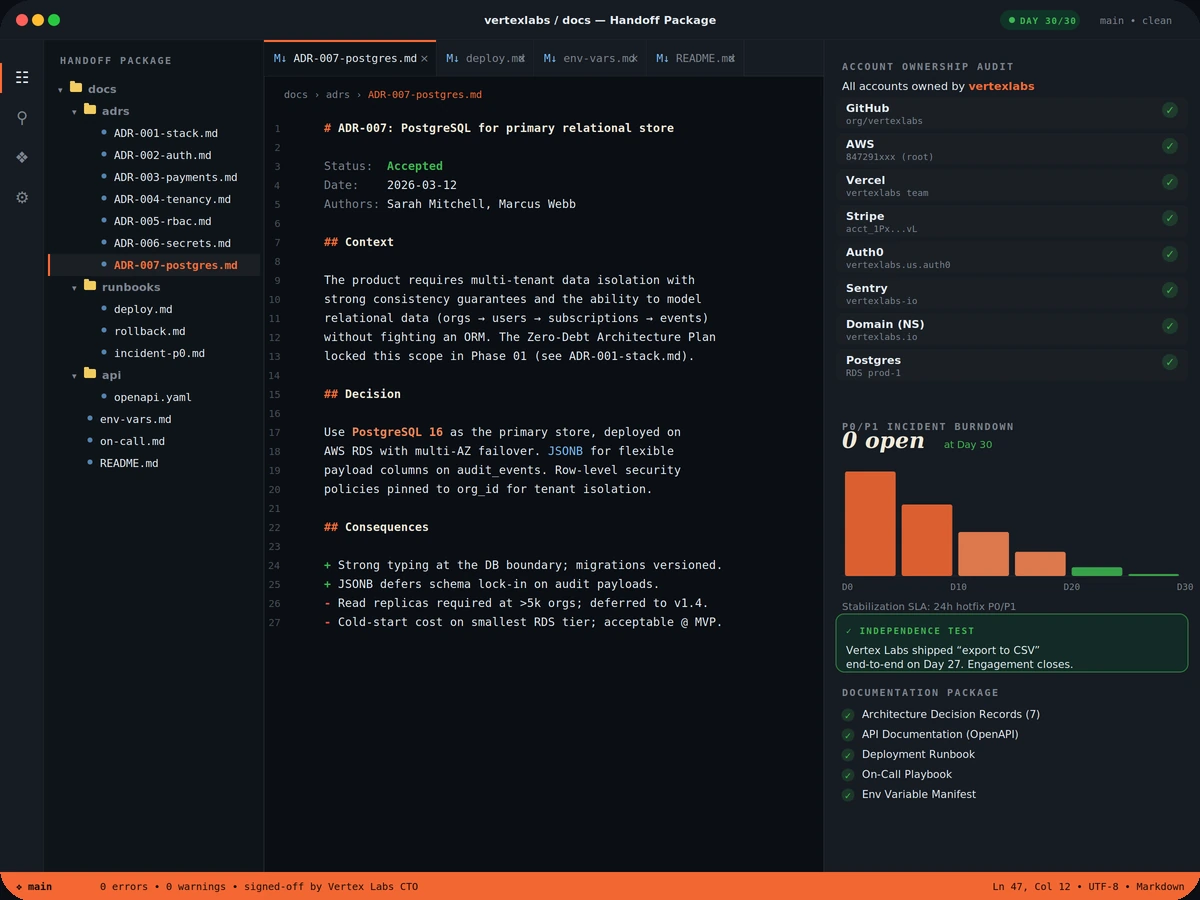Click the Stripe ownership check mark

(1170, 218)
